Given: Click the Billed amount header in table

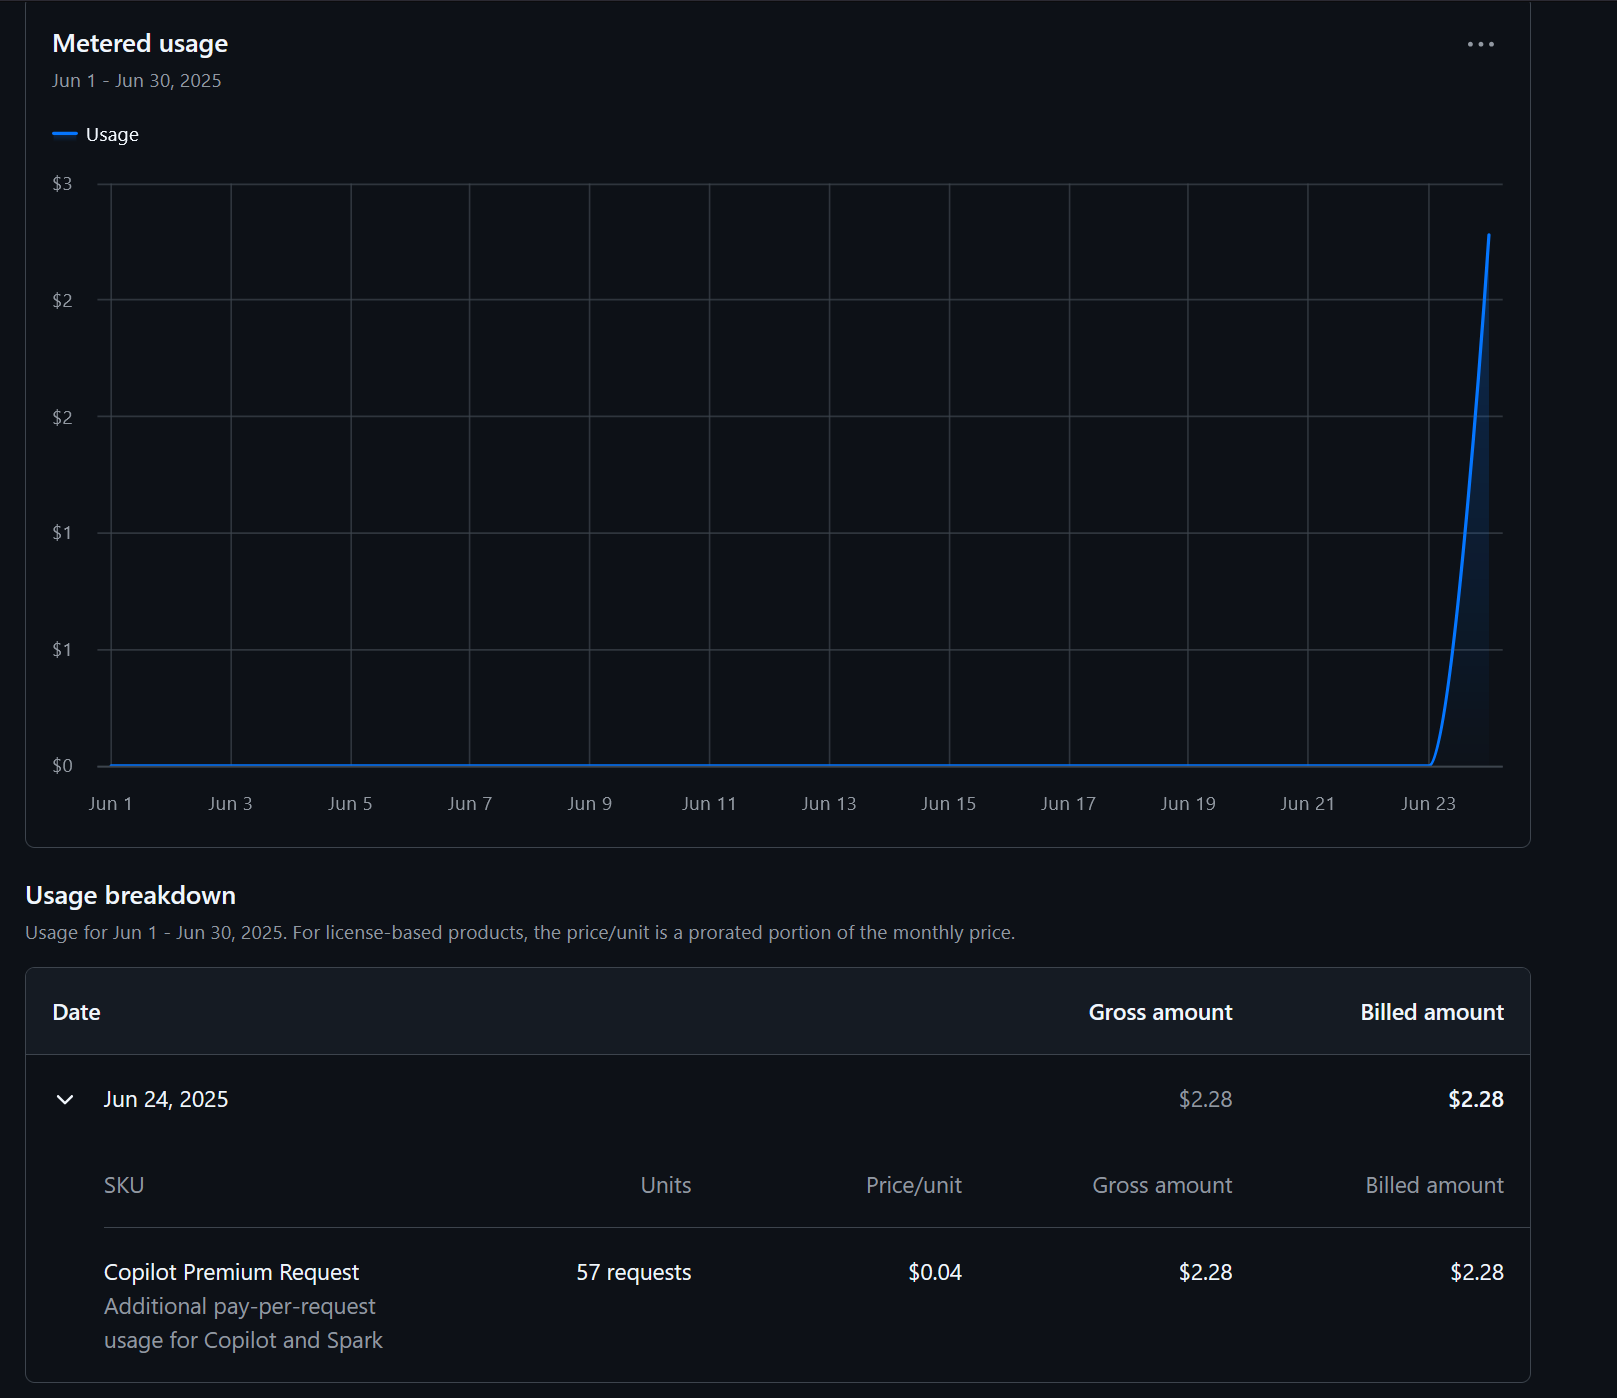Looking at the screenshot, I should pyautogui.click(x=1432, y=1012).
